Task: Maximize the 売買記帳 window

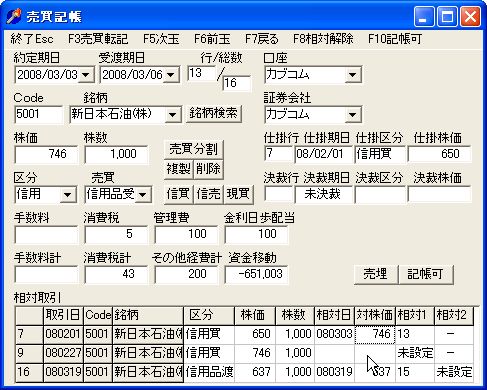Action: click(x=447, y=16)
